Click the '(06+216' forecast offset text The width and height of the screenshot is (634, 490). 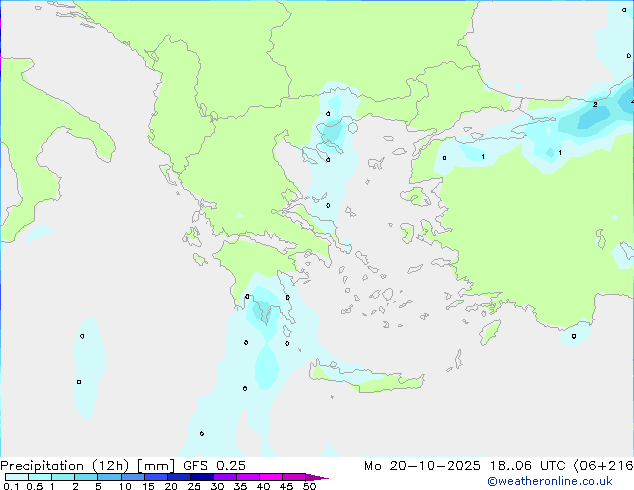coord(603,466)
